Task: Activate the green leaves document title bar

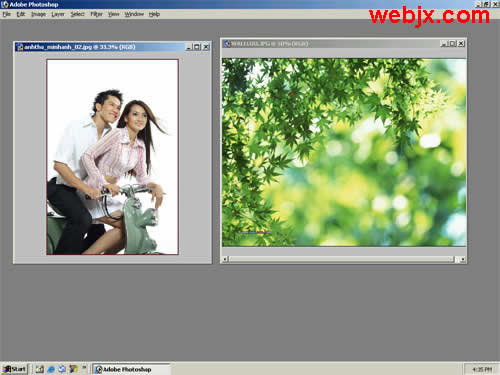Action: [344, 44]
